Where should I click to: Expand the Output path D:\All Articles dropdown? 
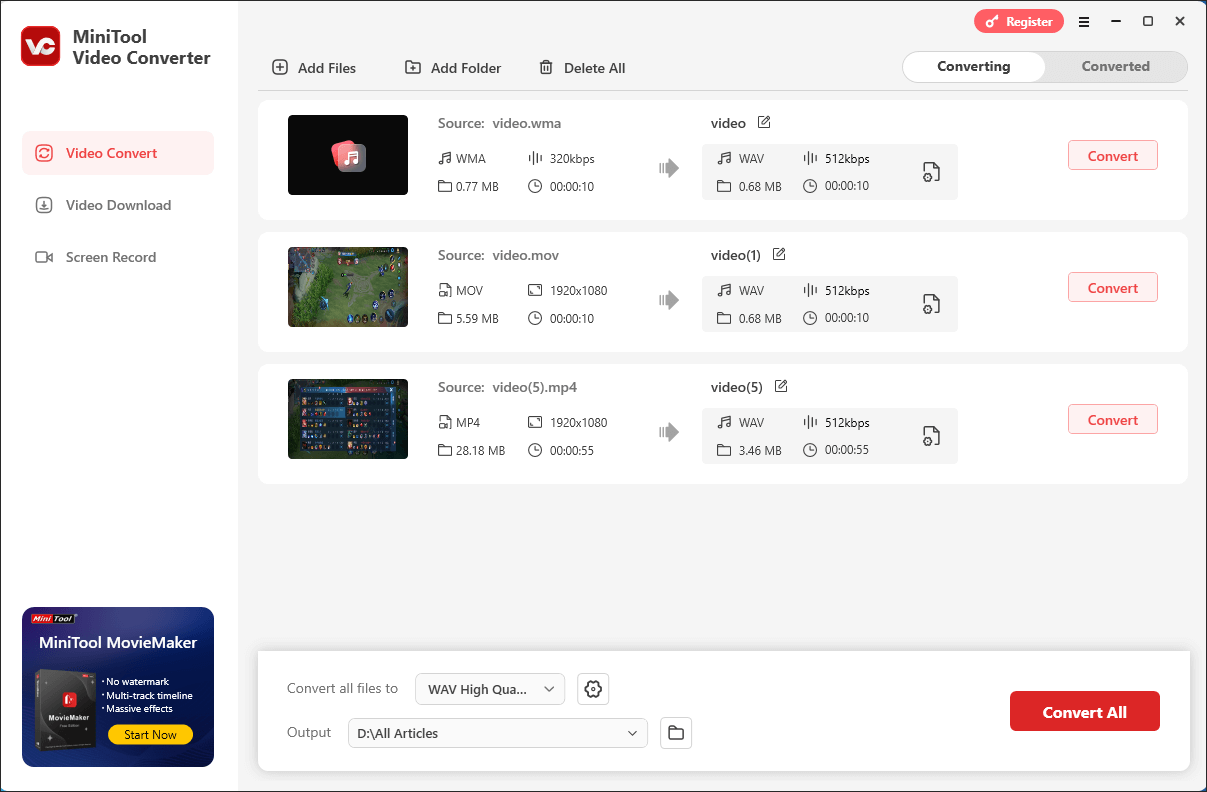point(498,733)
